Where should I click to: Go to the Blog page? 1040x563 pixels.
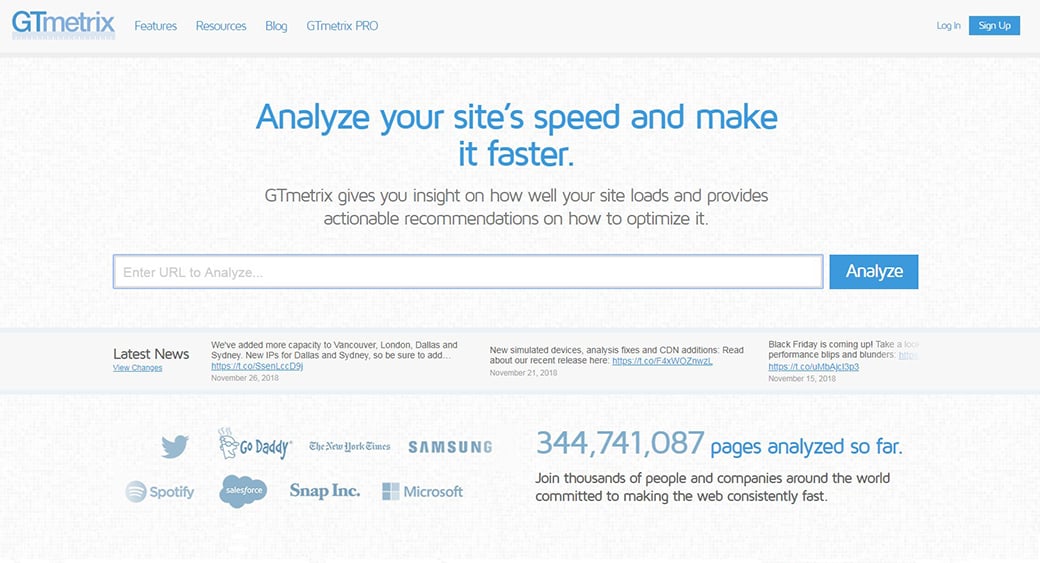(276, 26)
